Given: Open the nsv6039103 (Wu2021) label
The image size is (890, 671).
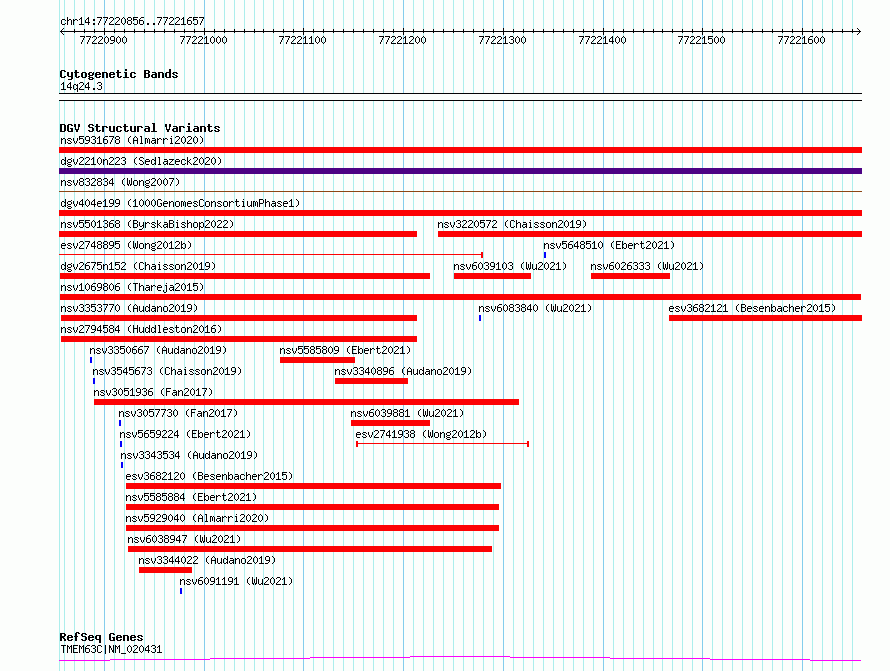Looking at the screenshot, I should coord(510,266).
